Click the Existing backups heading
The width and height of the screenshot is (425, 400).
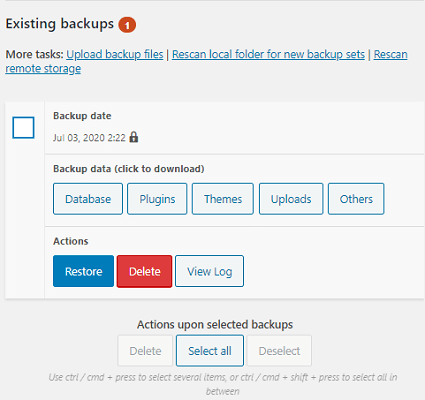click(60, 24)
